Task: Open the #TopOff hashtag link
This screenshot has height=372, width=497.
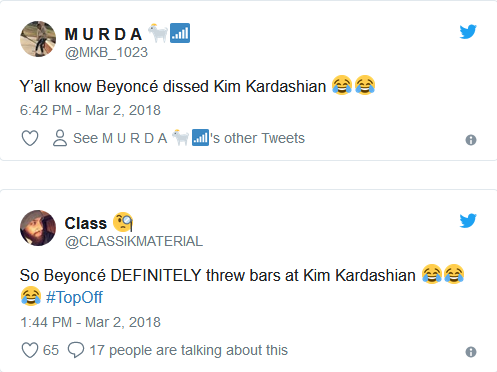Action: click(74, 297)
